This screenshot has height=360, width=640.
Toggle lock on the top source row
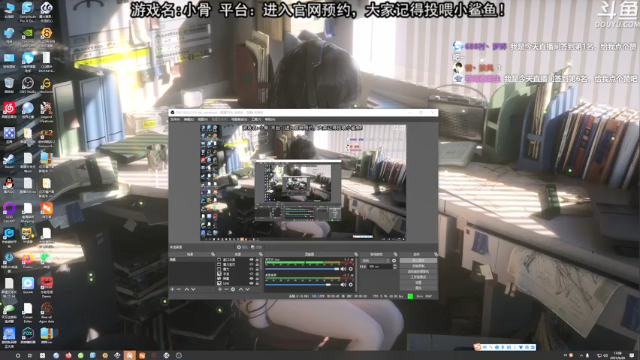(x=257, y=260)
